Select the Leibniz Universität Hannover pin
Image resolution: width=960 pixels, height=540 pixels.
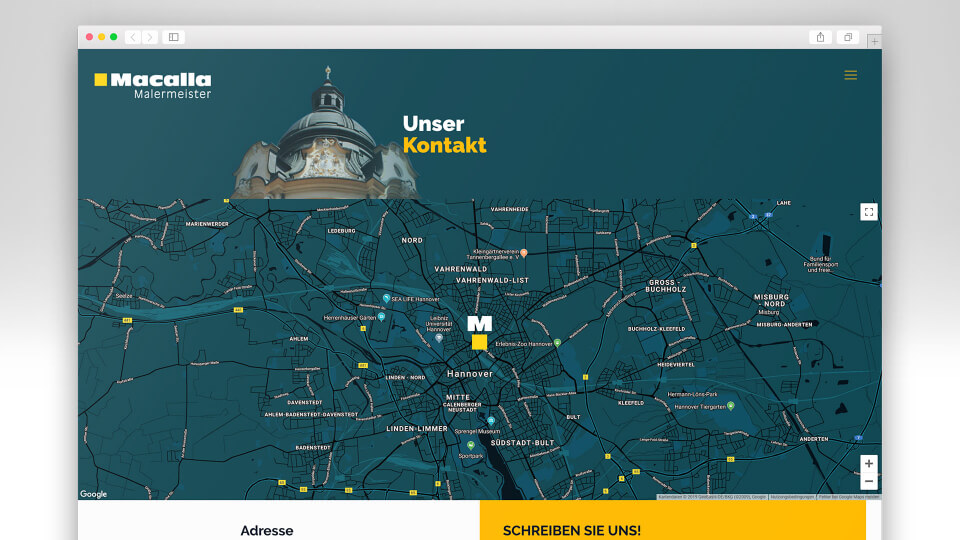click(438, 337)
